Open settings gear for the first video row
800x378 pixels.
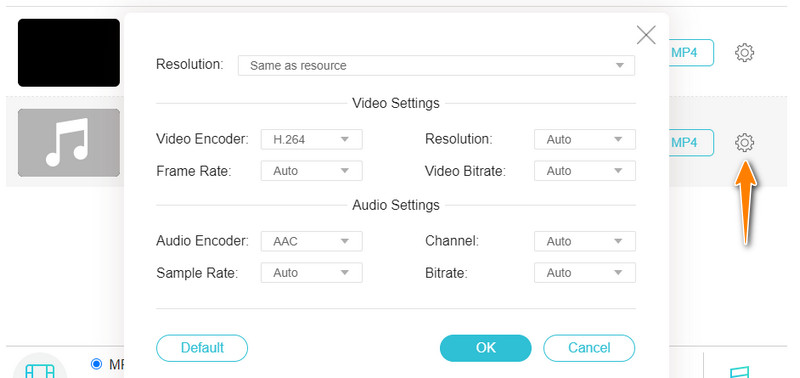pyautogui.click(x=744, y=53)
